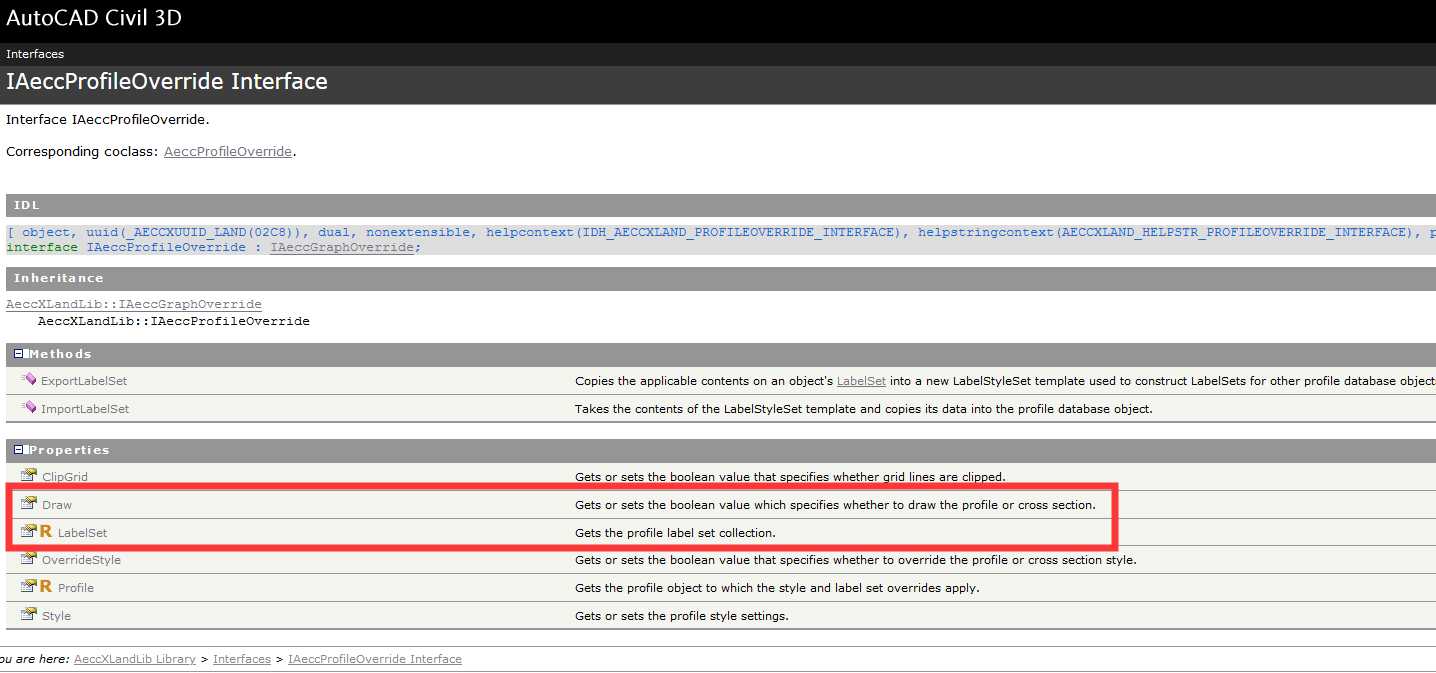Click the IAeccProfileOverride Interface page title
This screenshot has height=673, width=1436.
point(167,81)
